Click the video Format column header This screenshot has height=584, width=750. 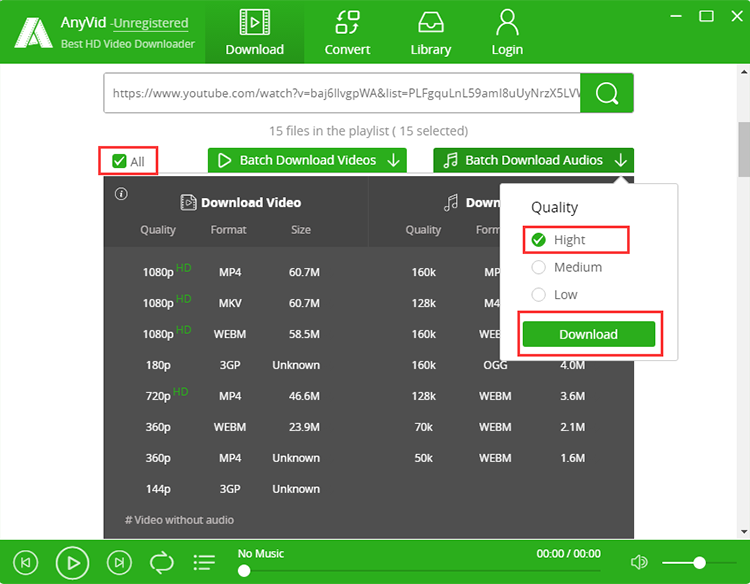(228, 230)
